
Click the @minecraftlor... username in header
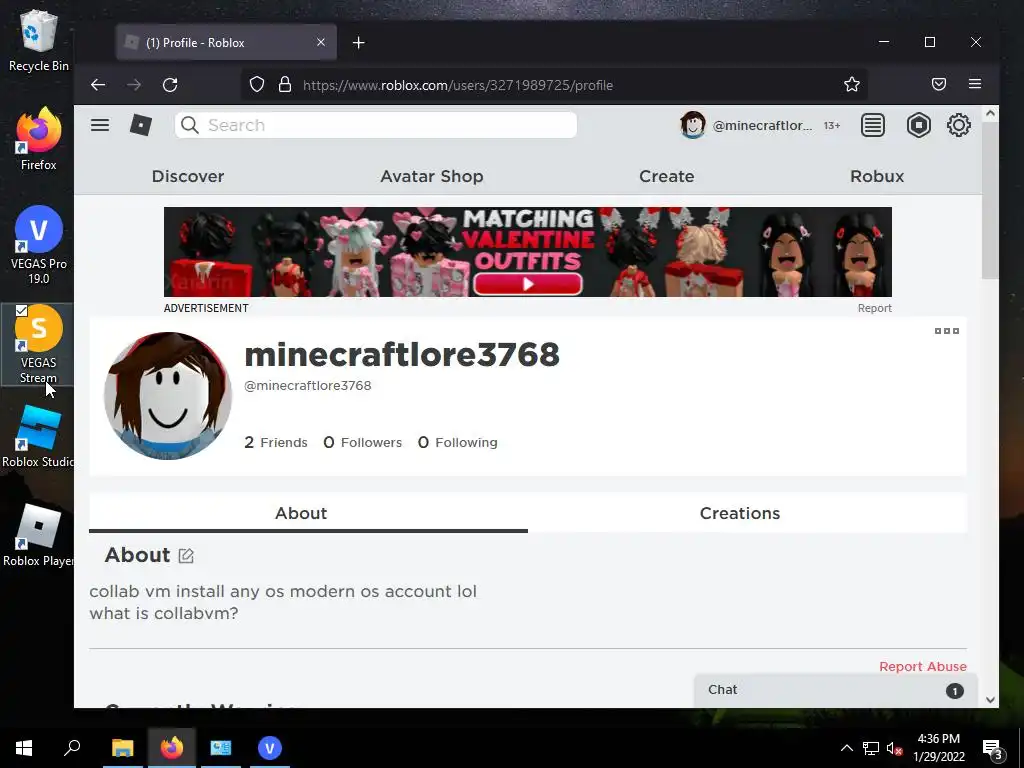coord(762,125)
